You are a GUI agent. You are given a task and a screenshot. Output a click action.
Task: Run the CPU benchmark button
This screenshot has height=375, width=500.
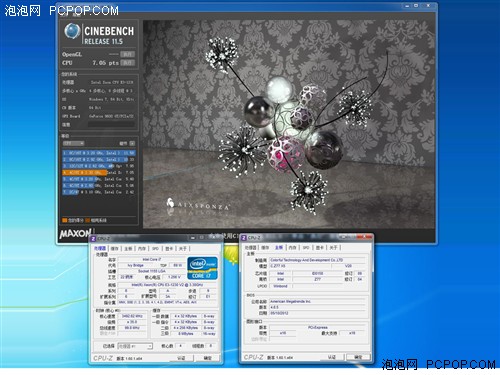128,63
